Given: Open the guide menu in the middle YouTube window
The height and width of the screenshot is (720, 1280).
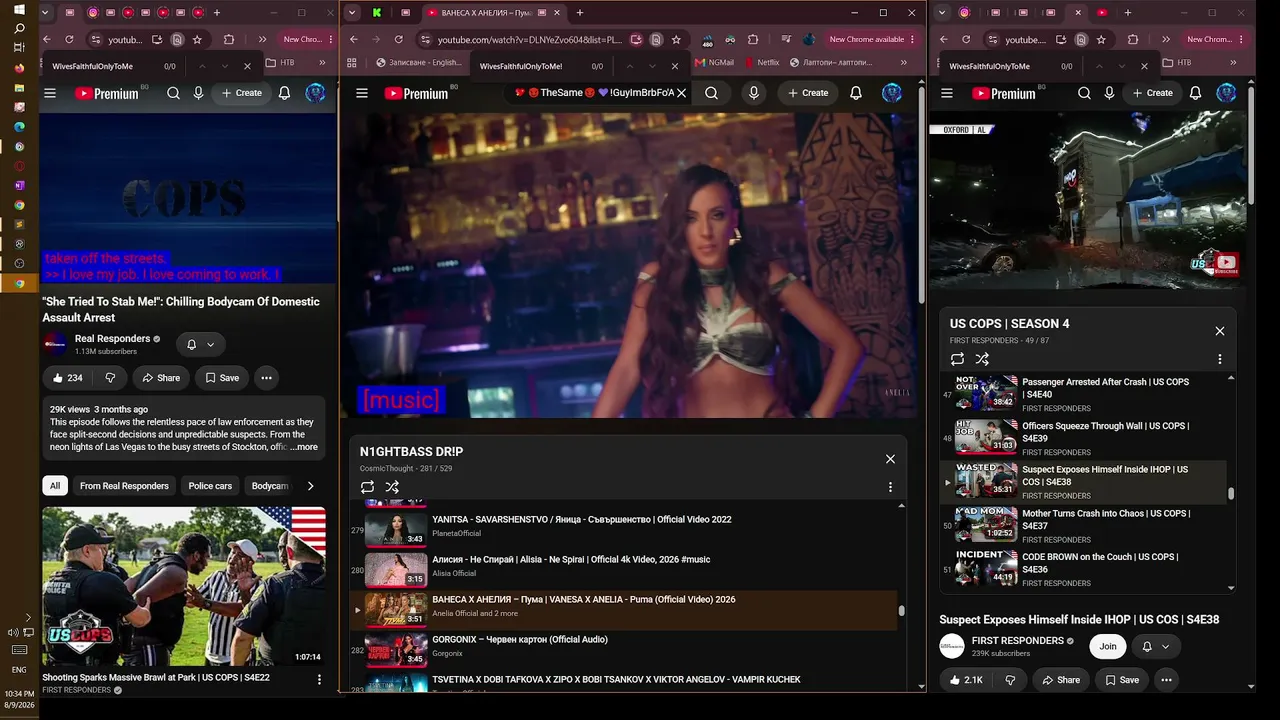Looking at the screenshot, I should [x=362, y=93].
